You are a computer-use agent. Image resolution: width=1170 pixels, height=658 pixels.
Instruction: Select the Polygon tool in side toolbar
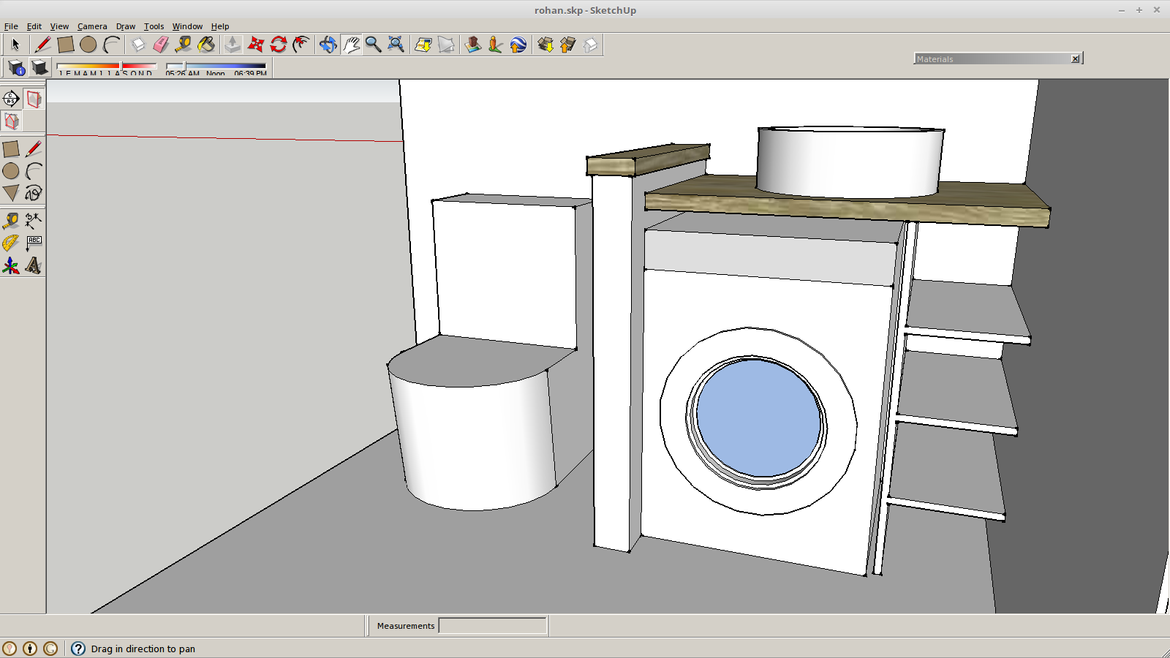[x=11, y=193]
